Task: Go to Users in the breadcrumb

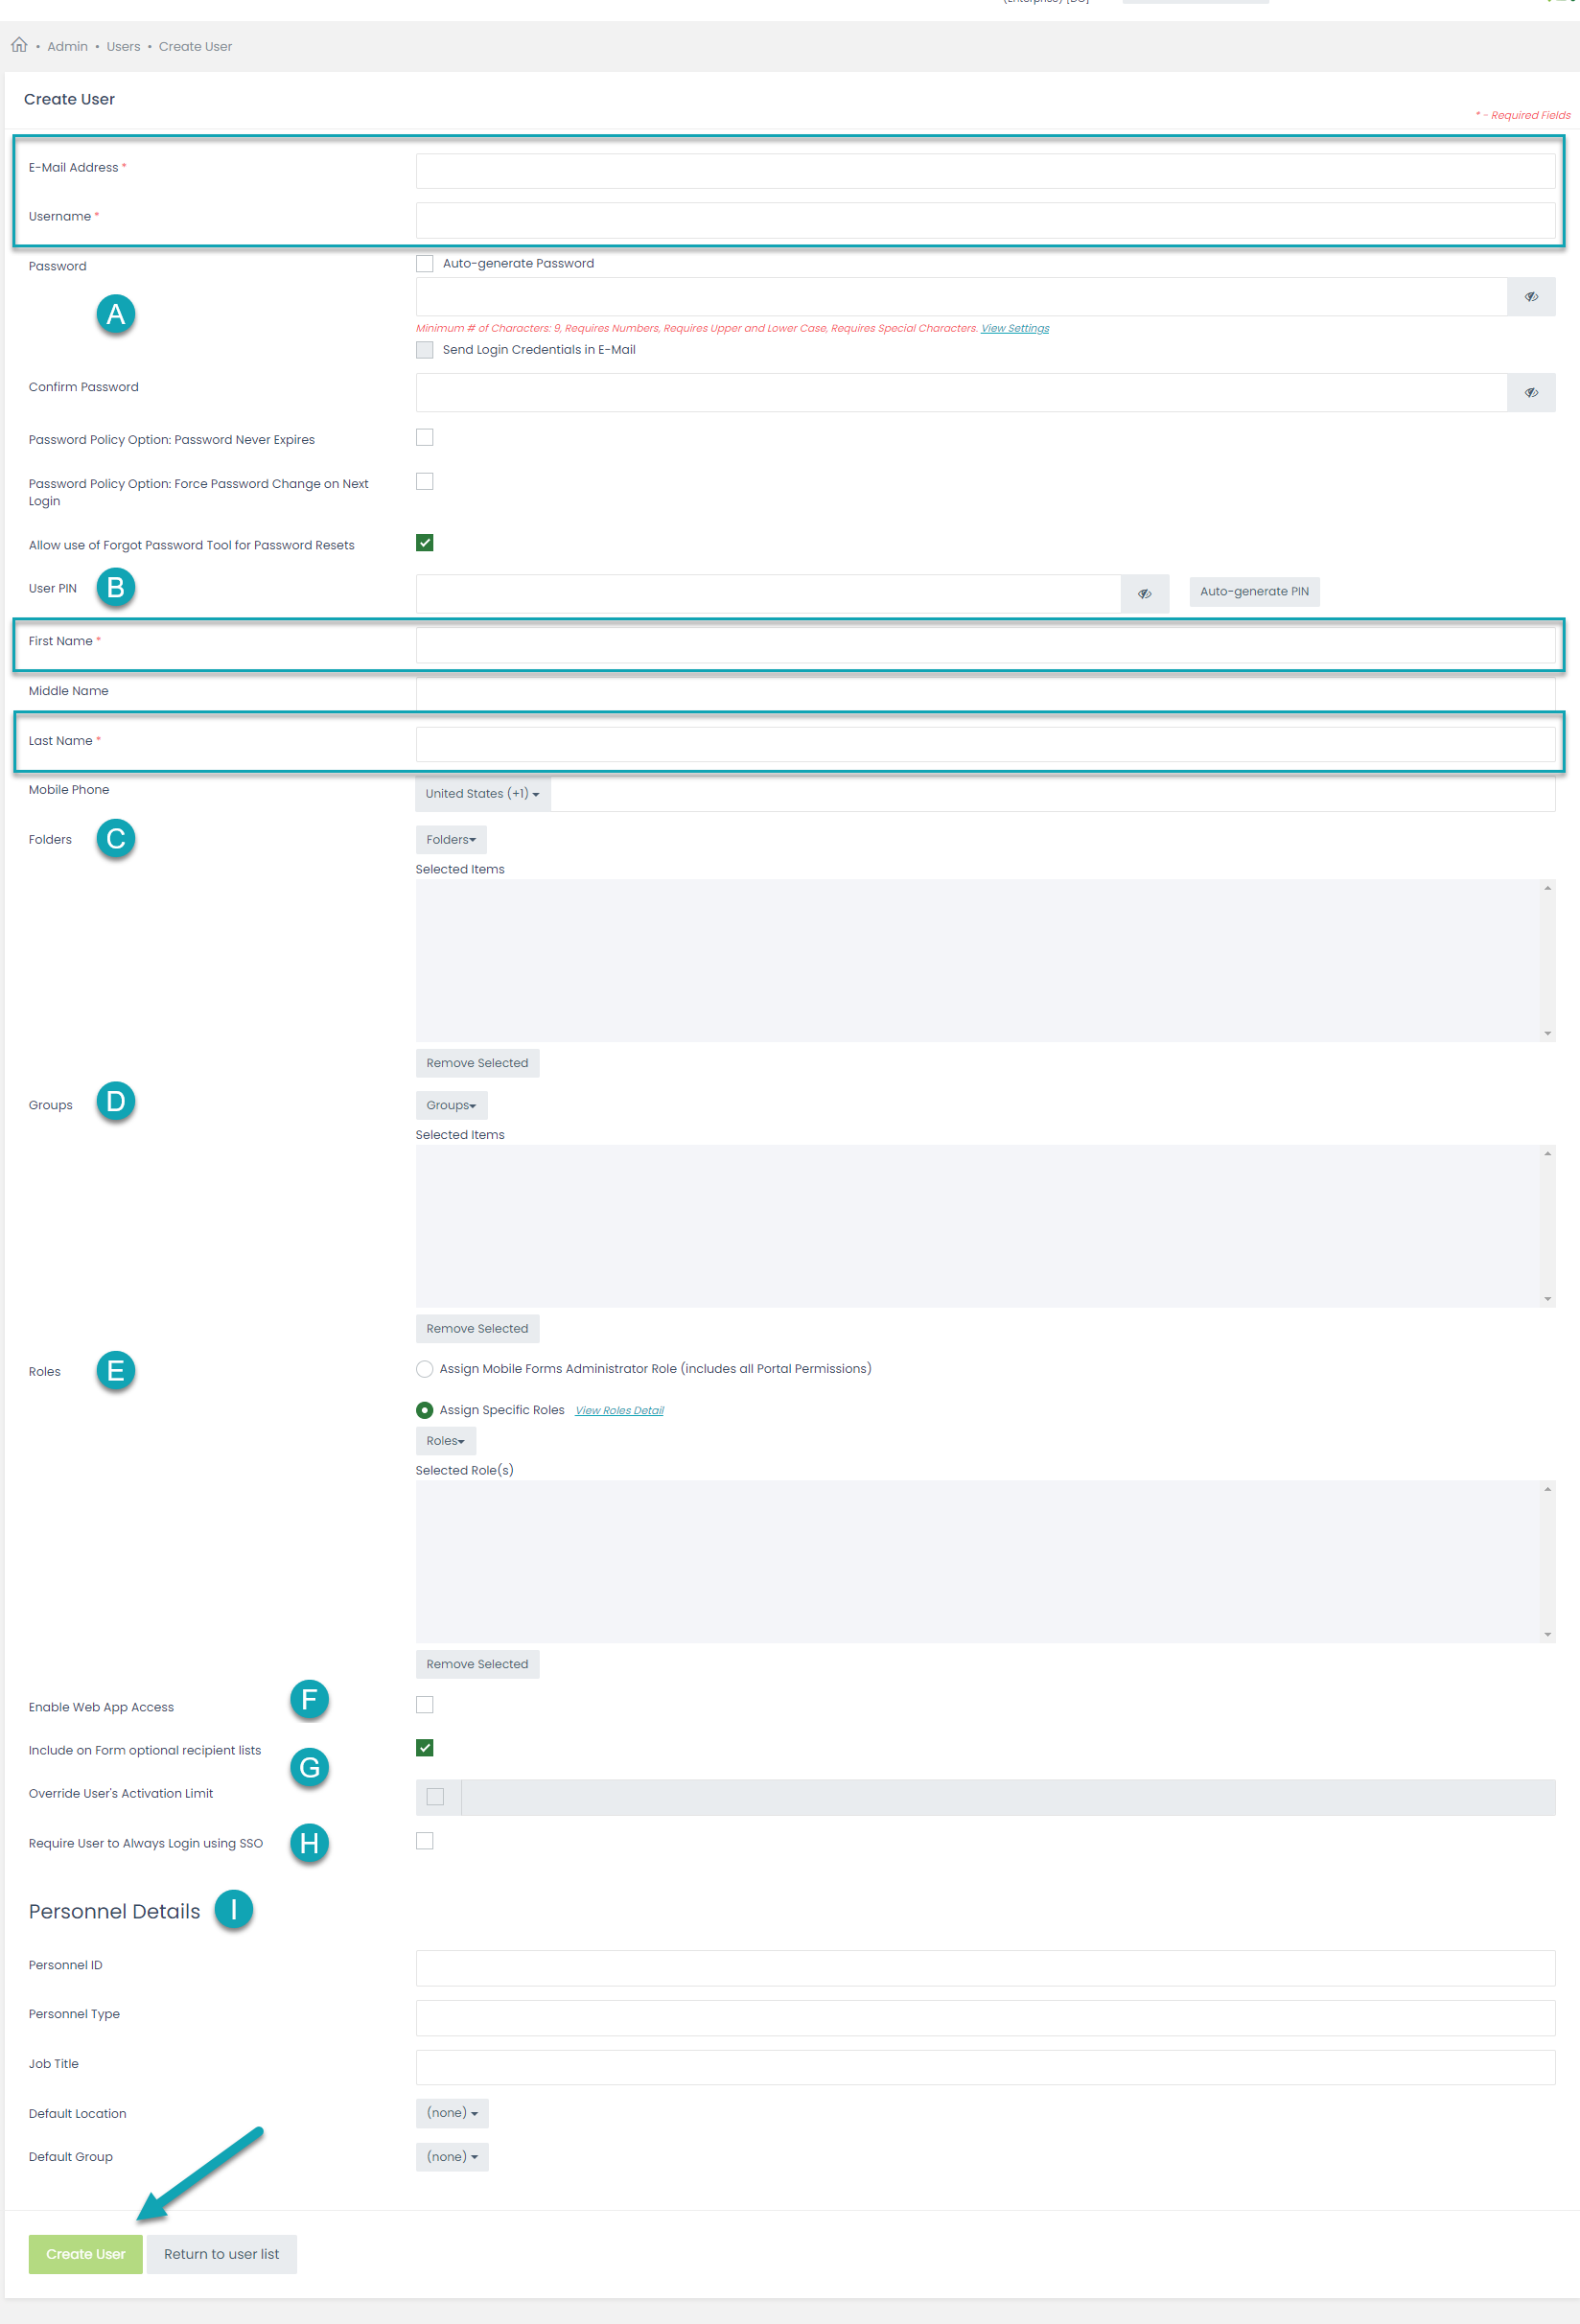Action: 124,46
